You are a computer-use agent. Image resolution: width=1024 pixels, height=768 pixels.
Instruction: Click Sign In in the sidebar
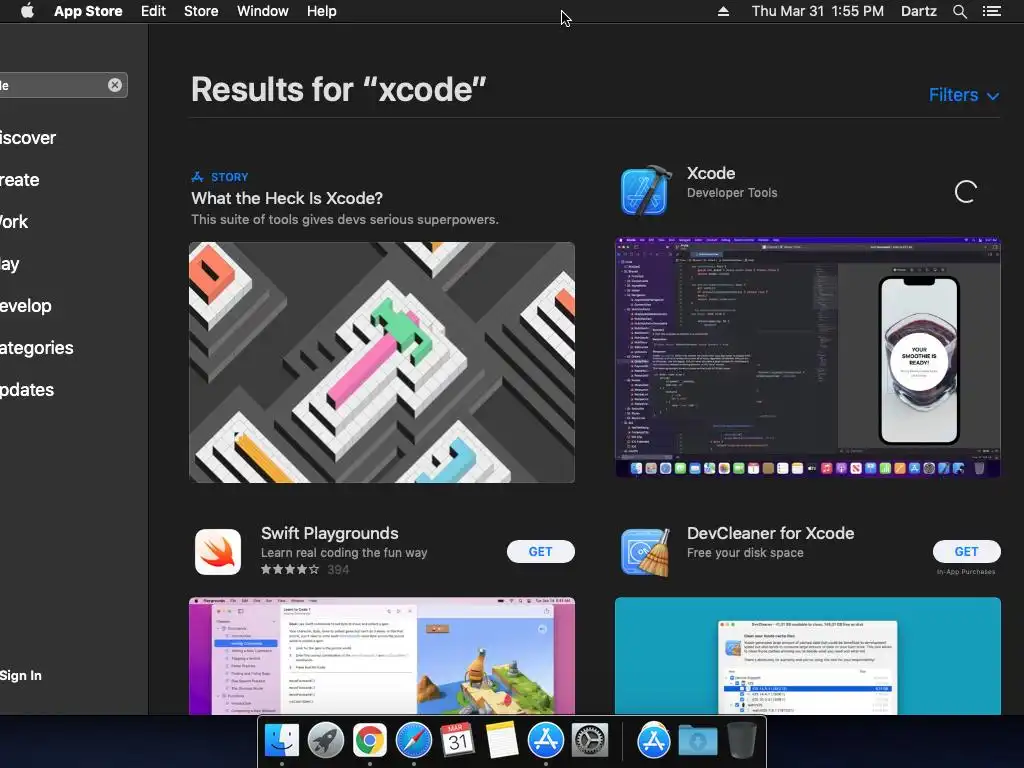[21, 676]
